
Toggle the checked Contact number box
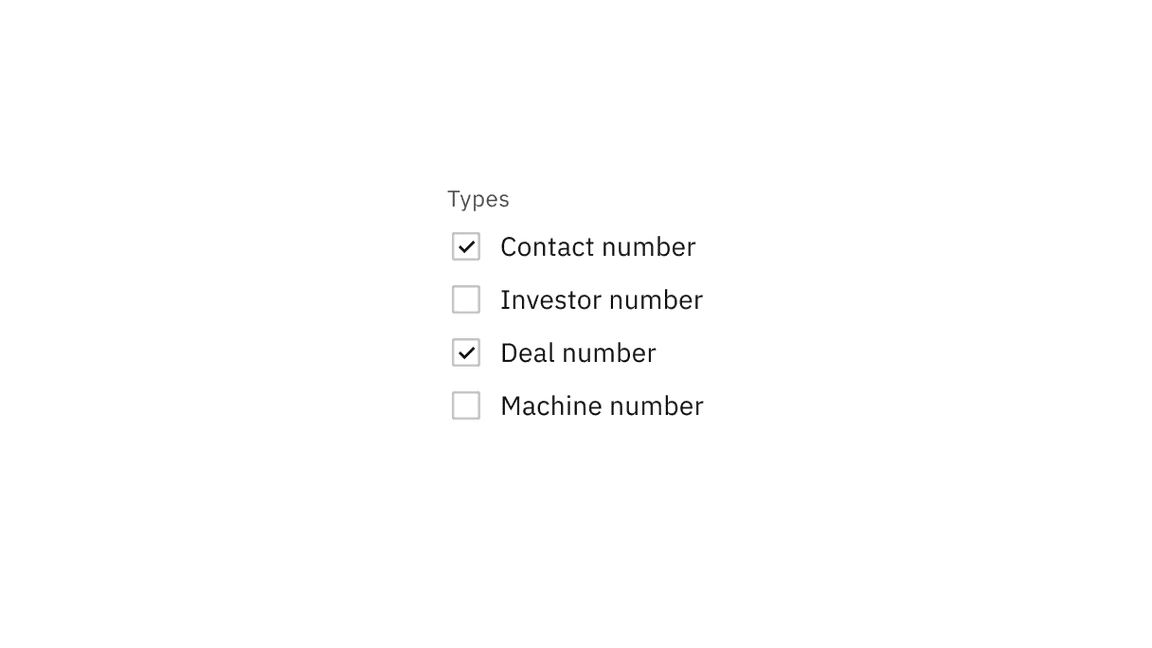pos(466,246)
